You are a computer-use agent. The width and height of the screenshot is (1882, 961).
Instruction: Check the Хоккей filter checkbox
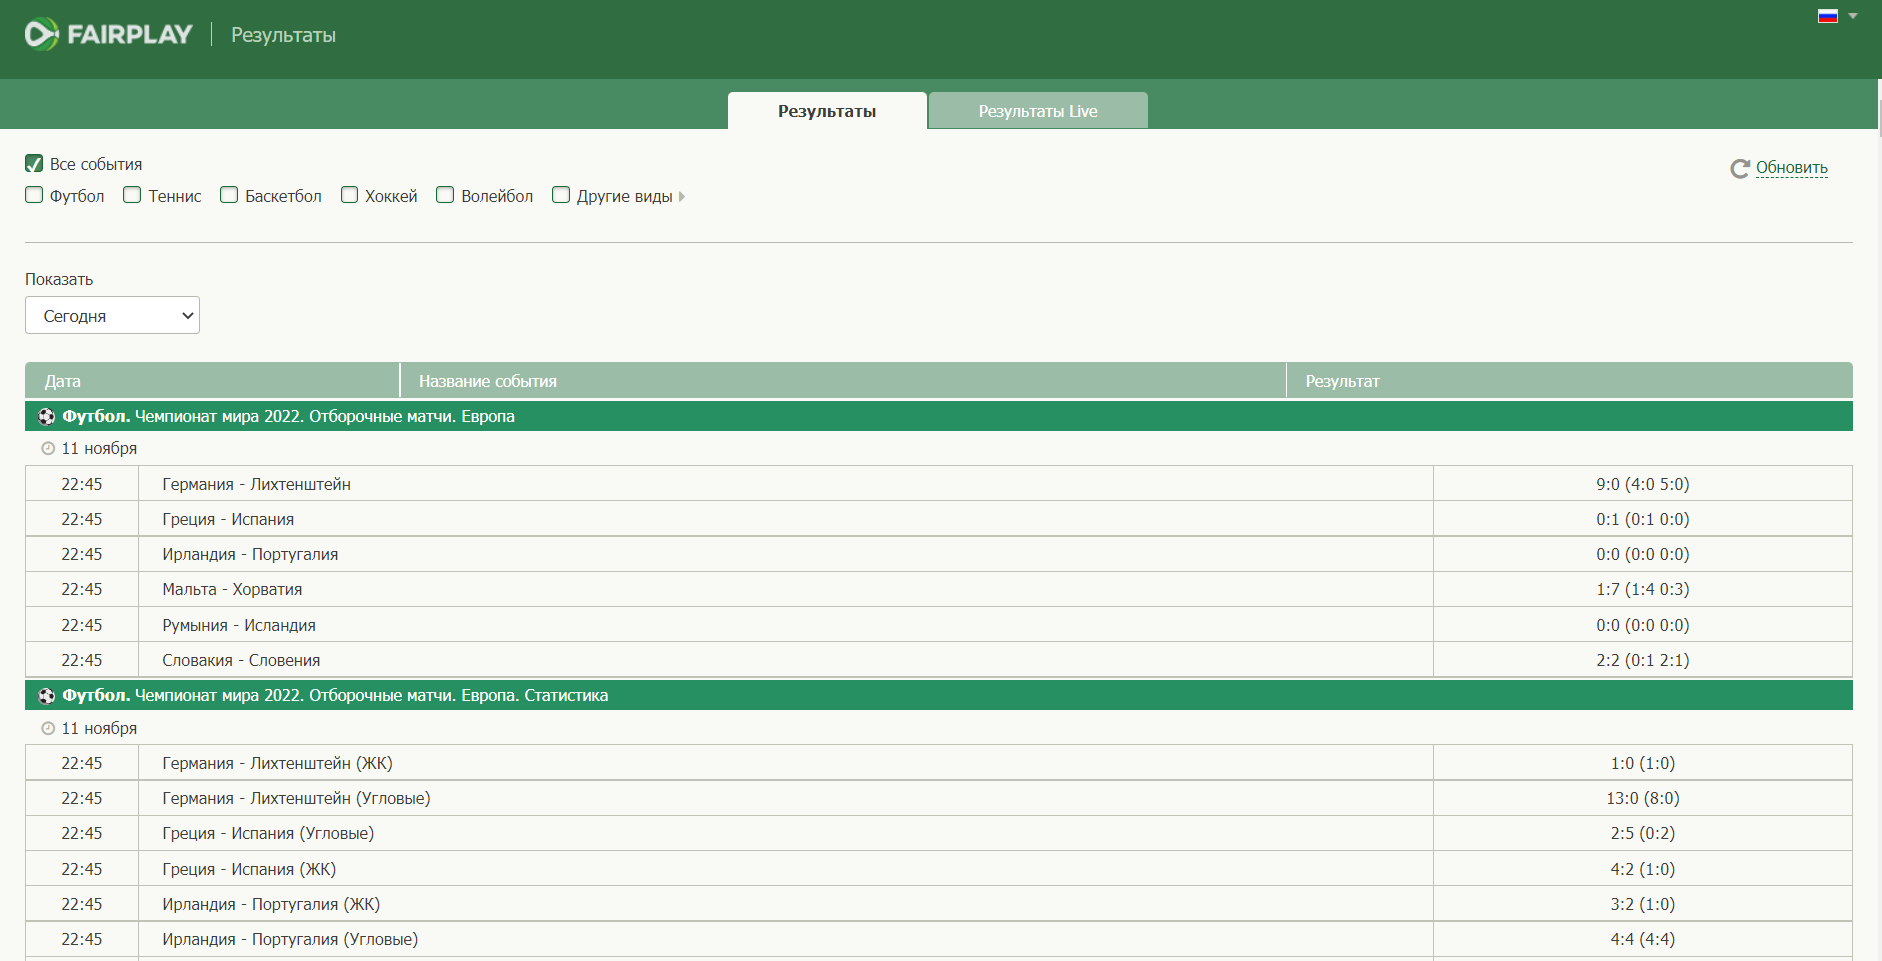pos(349,195)
